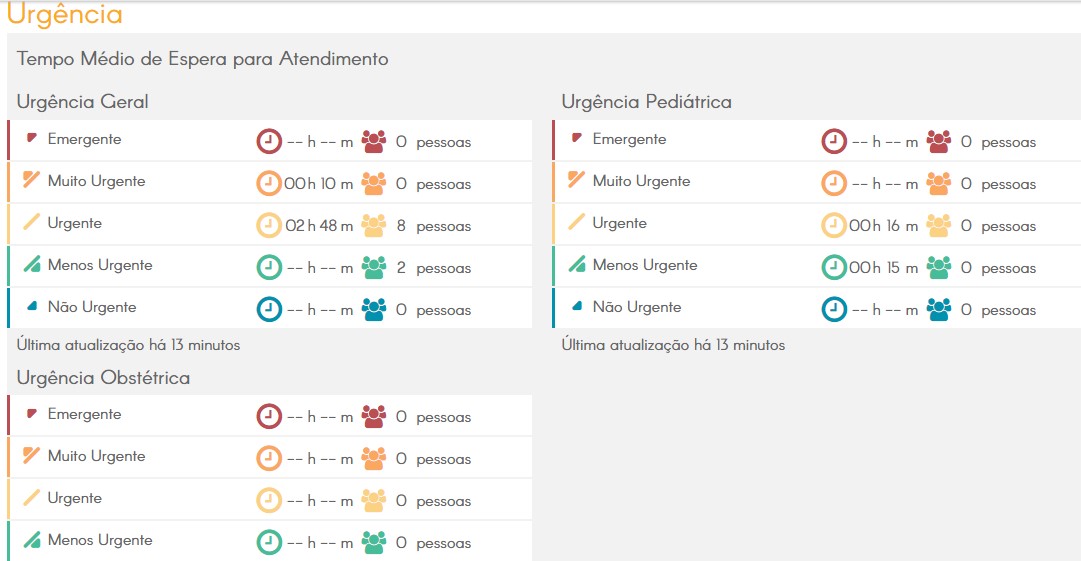Click the red clock icon for Urgência Geral Emergente
Viewport: 1081px width, 561px height.
pos(269,141)
